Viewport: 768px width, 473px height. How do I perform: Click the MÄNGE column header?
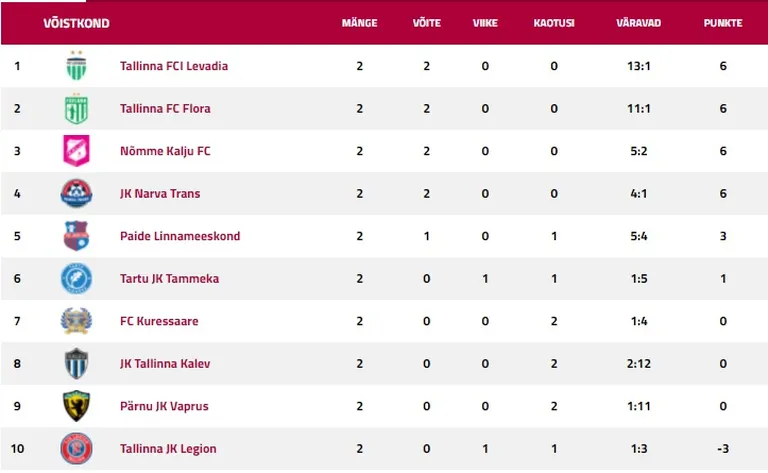[x=360, y=23]
